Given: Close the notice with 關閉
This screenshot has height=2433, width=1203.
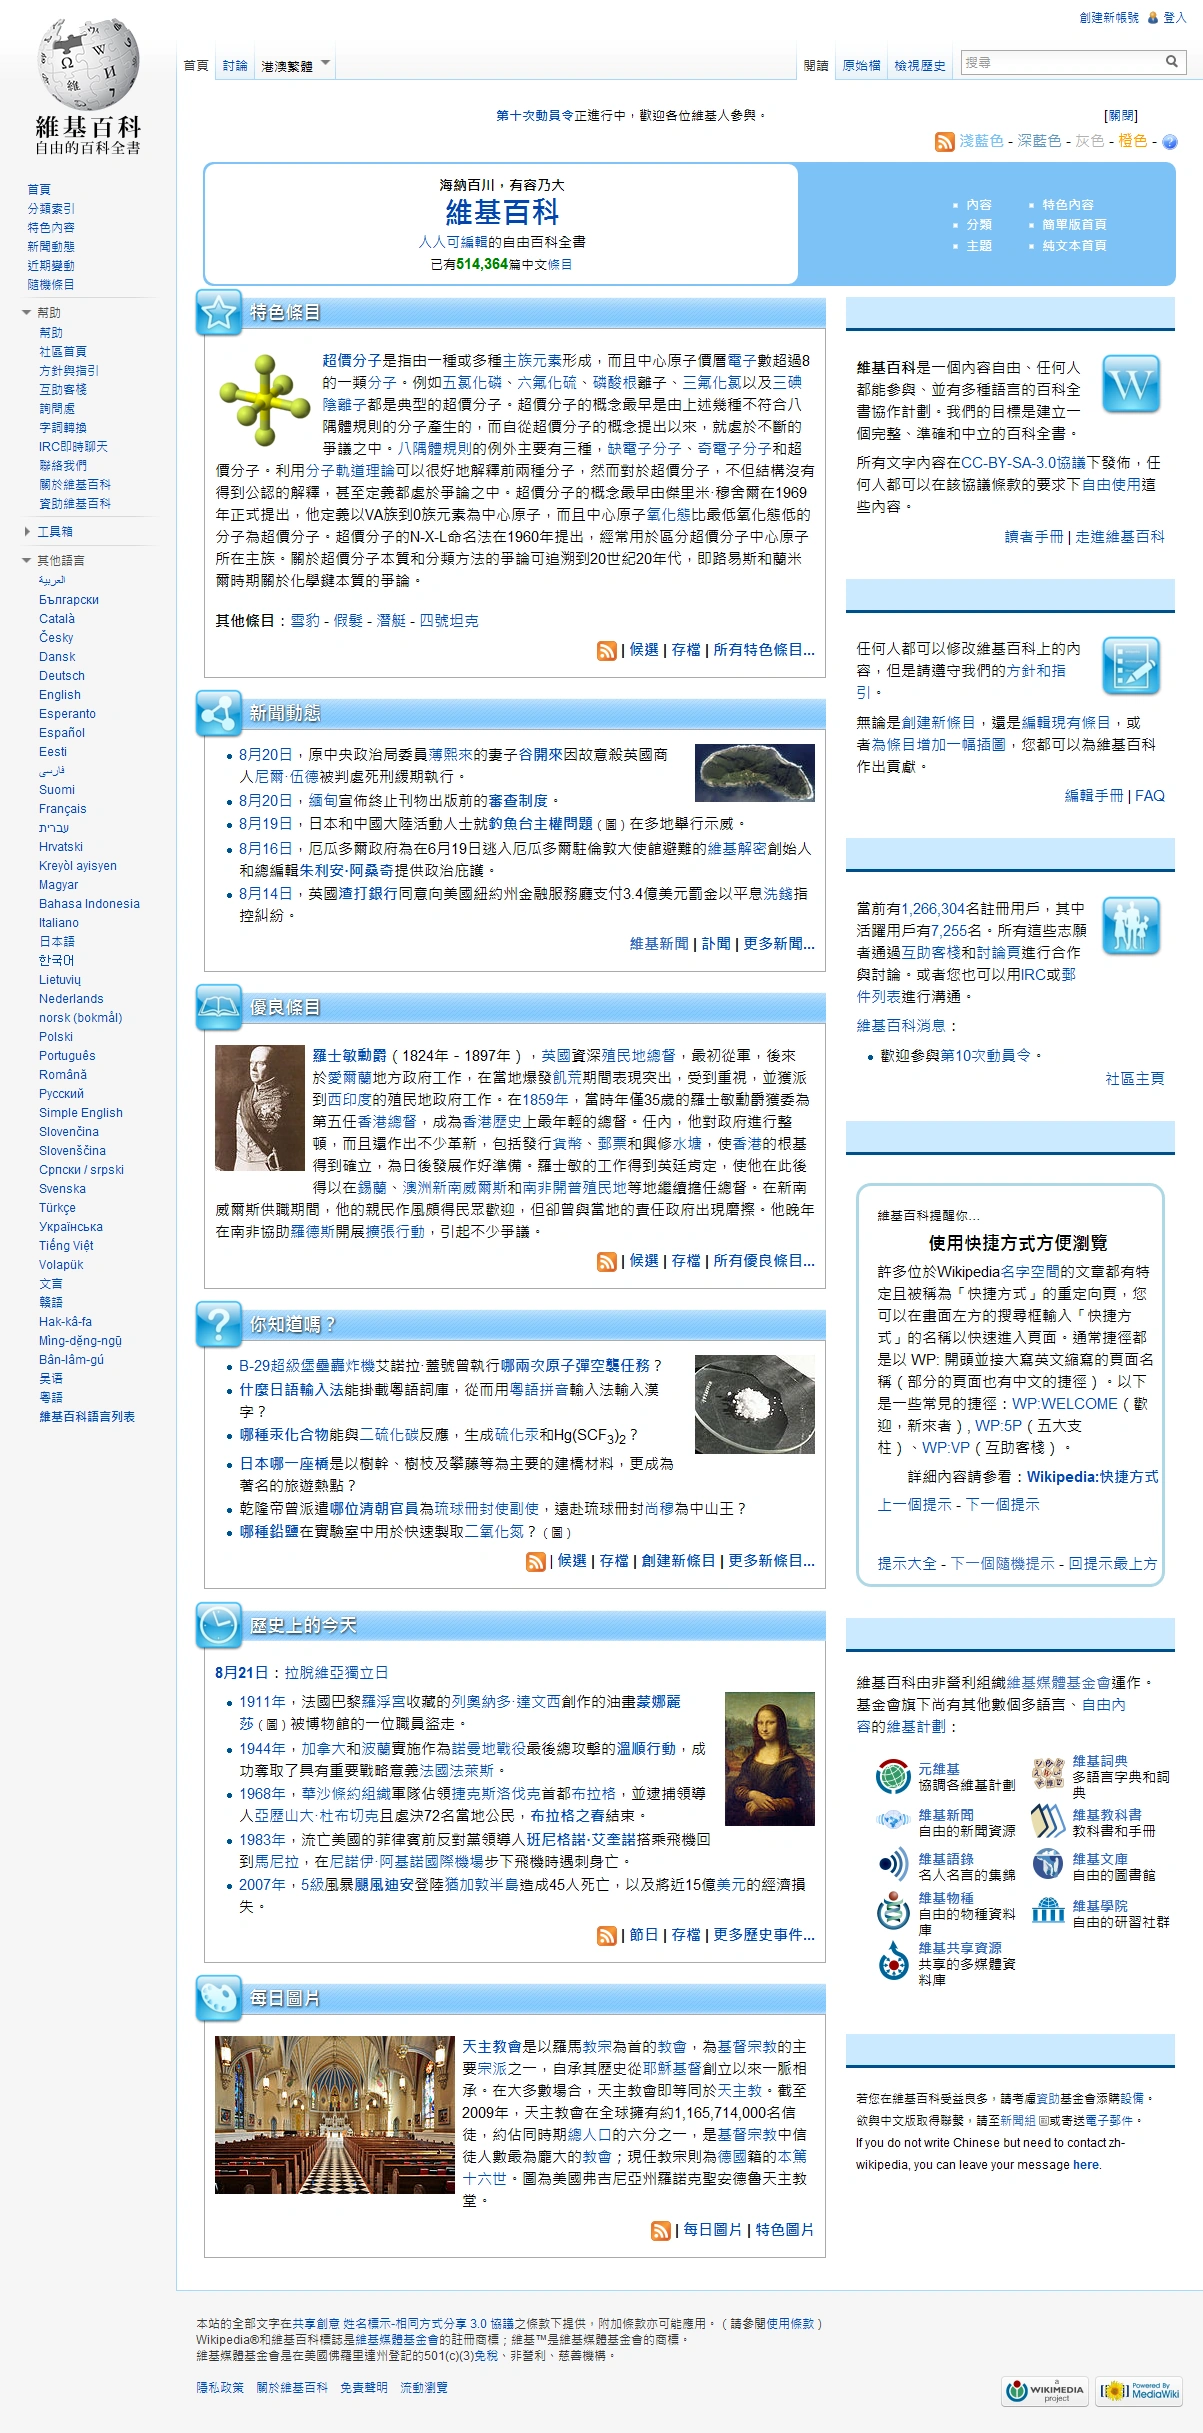Looking at the screenshot, I should [1121, 116].
